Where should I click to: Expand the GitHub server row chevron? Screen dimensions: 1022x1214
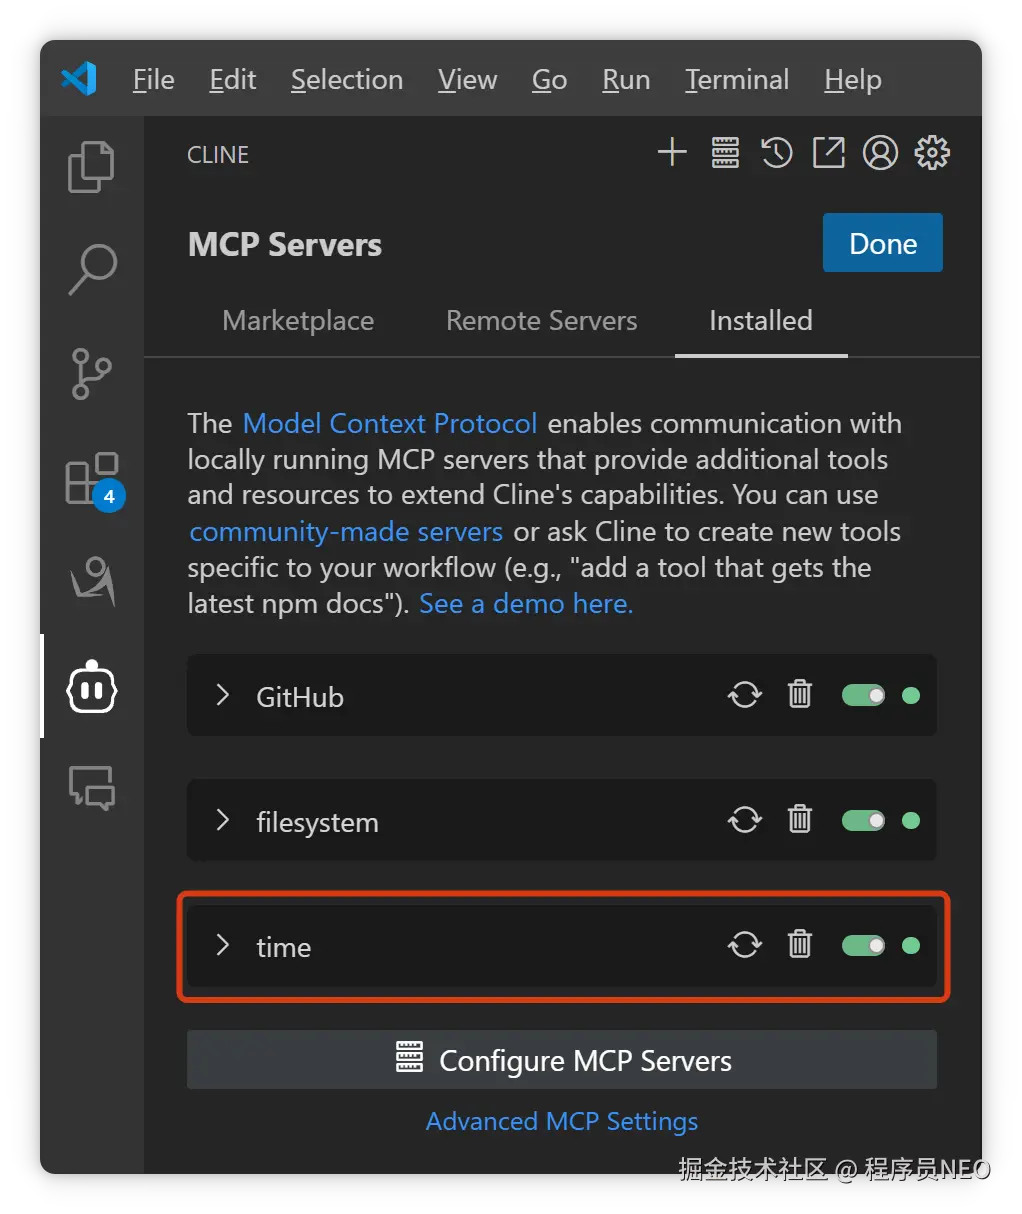223,695
